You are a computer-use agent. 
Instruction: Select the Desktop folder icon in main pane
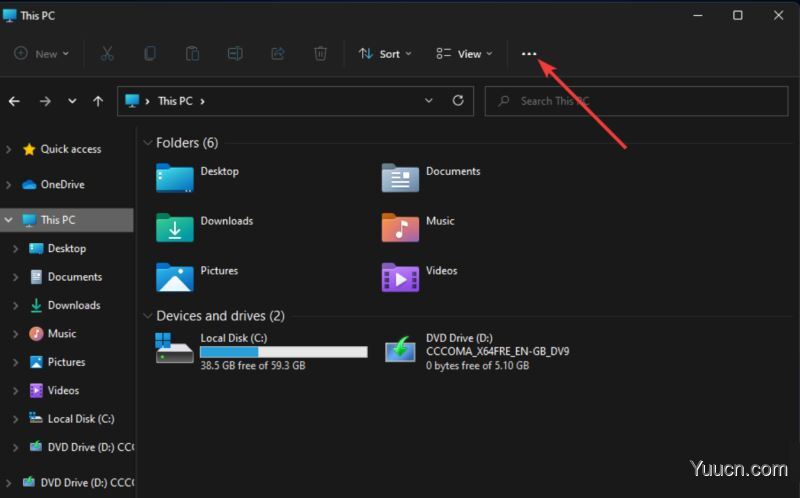point(174,178)
